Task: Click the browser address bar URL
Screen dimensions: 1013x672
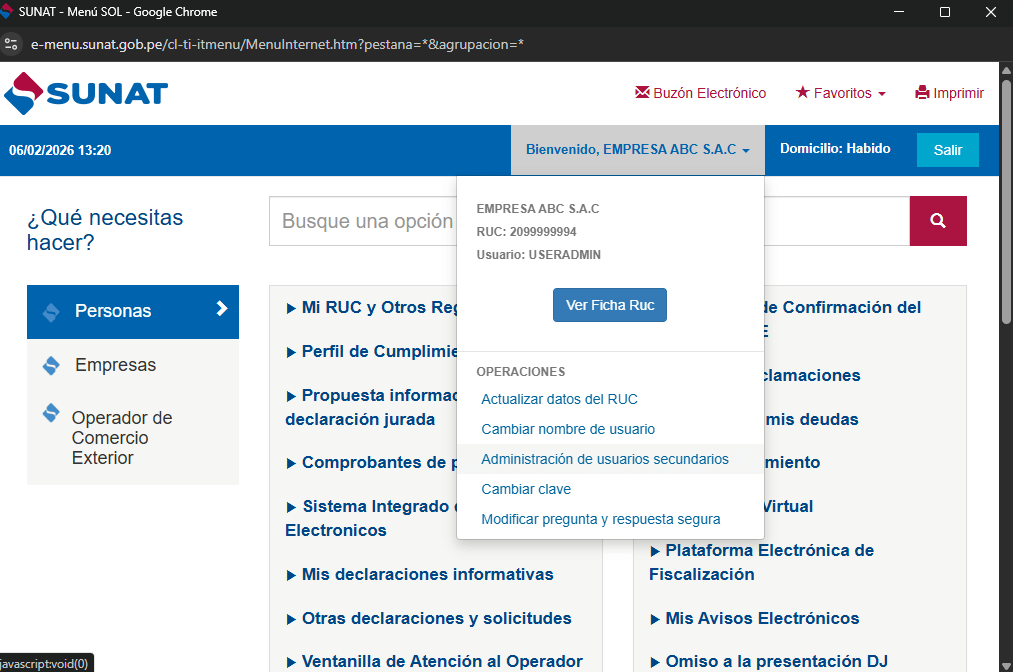Action: [277, 44]
